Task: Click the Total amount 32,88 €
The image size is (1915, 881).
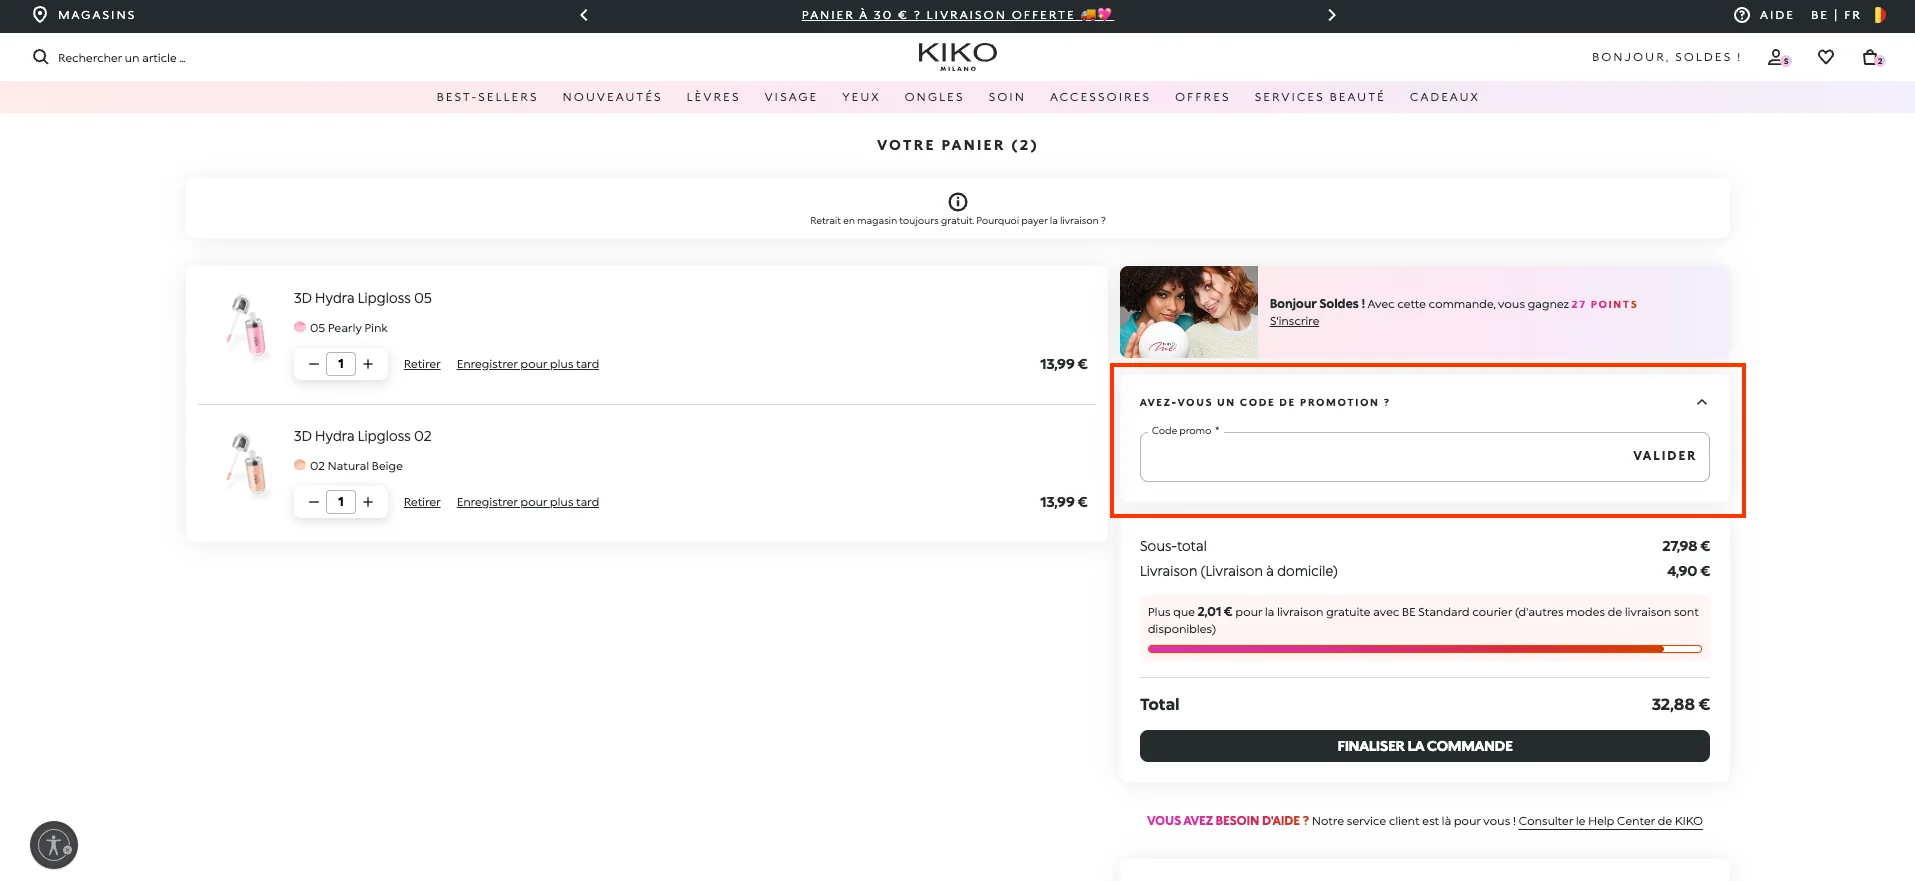Action: (x=1681, y=704)
